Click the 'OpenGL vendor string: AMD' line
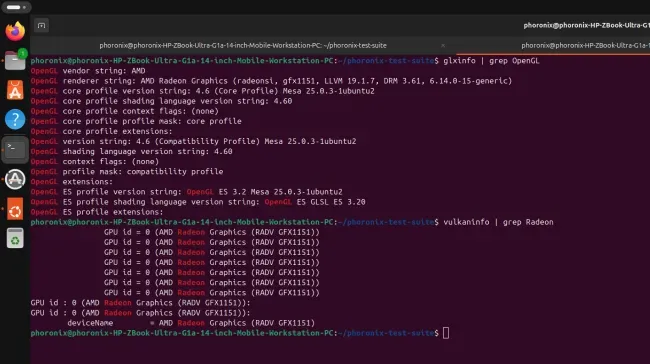Viewport: 650px width, 364px height. (88, 71)
